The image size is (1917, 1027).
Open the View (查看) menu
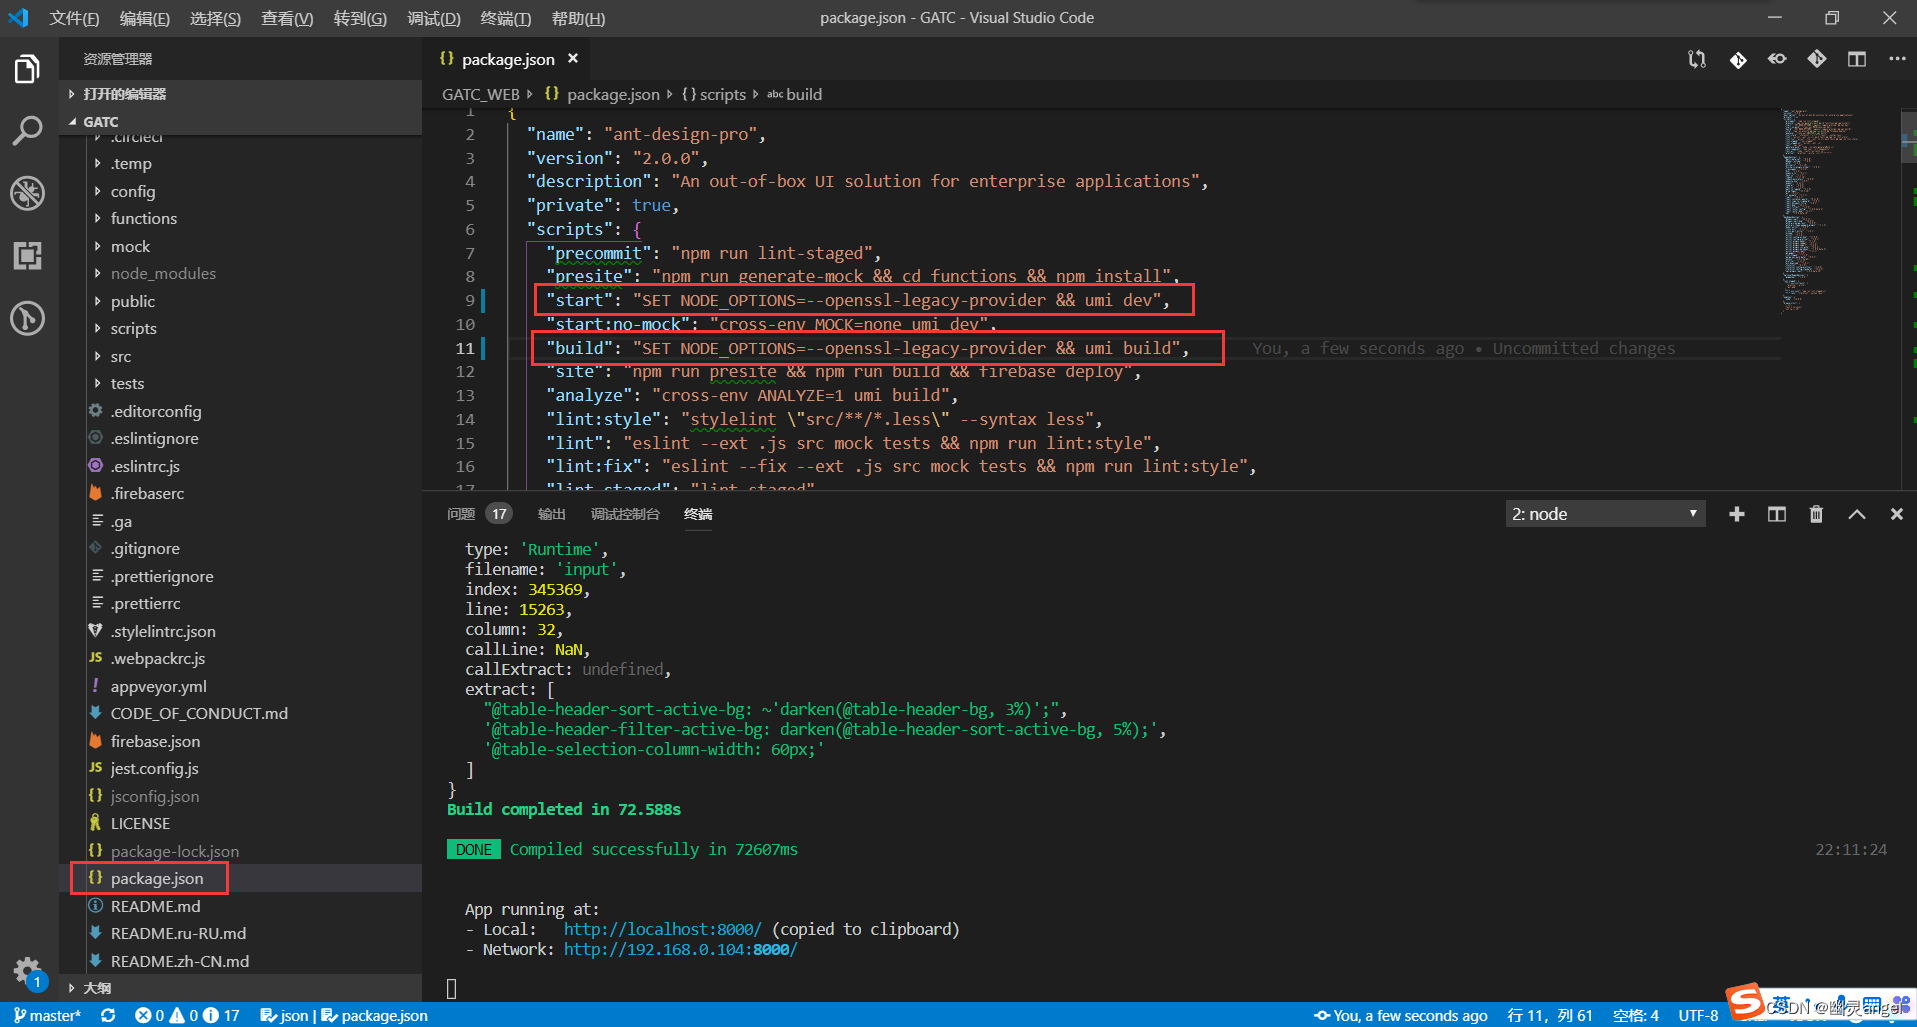(287, 18)
